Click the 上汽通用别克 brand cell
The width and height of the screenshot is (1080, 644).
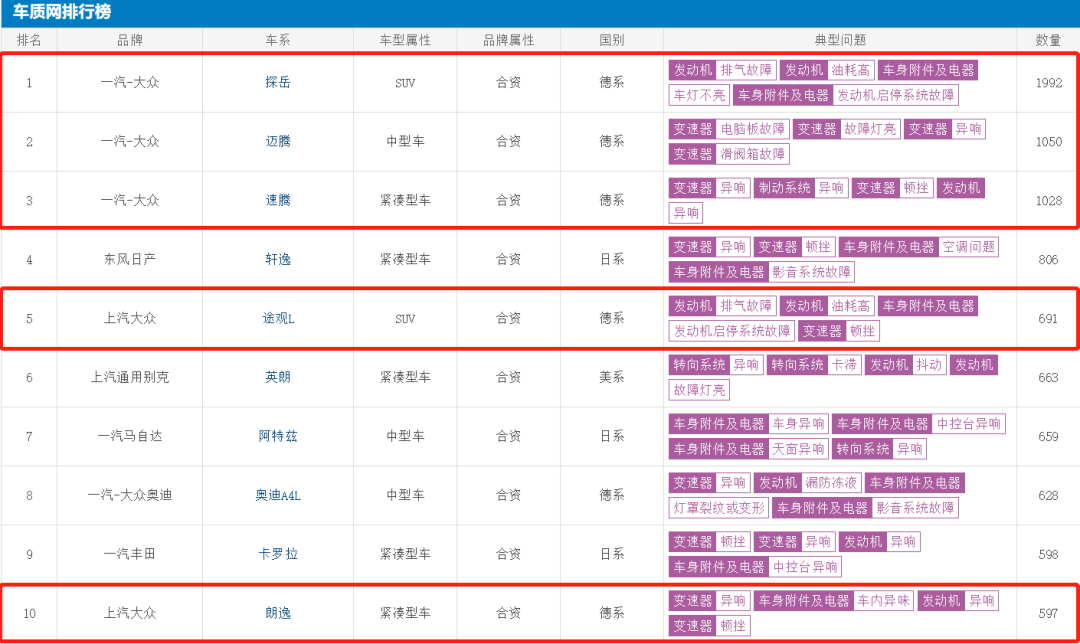point(129,377)
